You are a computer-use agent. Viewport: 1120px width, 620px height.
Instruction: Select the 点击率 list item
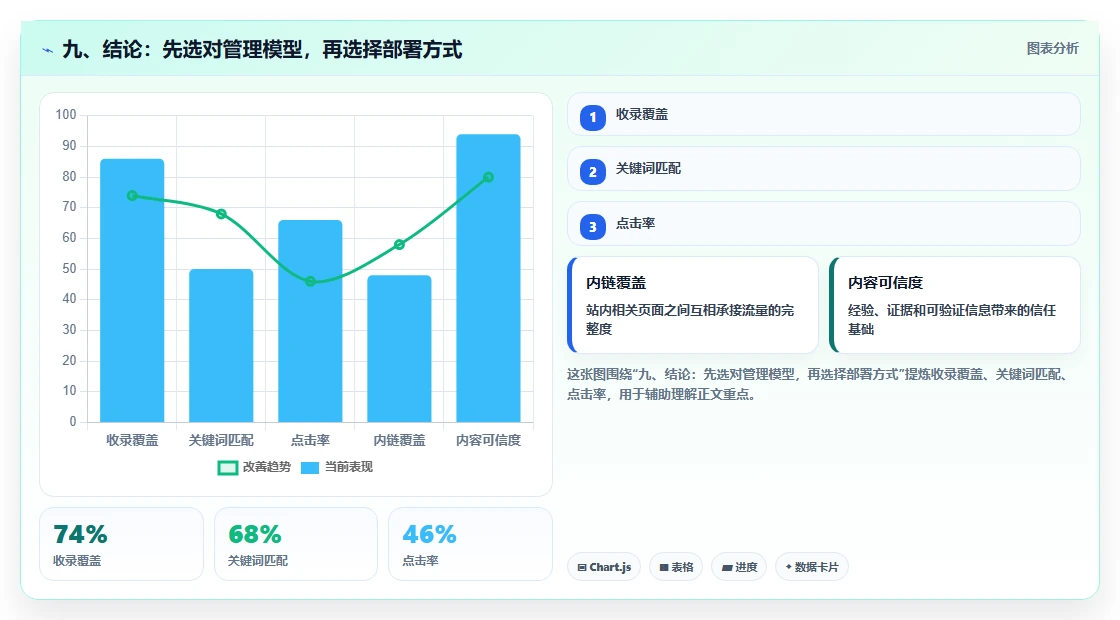click(824, 224)
